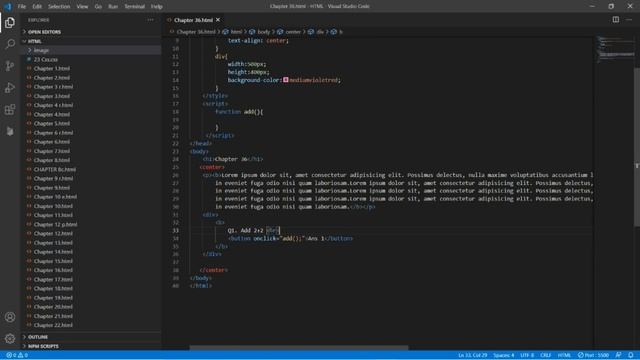Open the Extensions view
This screenshot has width=640, height=360.
(x=10, y=109)
